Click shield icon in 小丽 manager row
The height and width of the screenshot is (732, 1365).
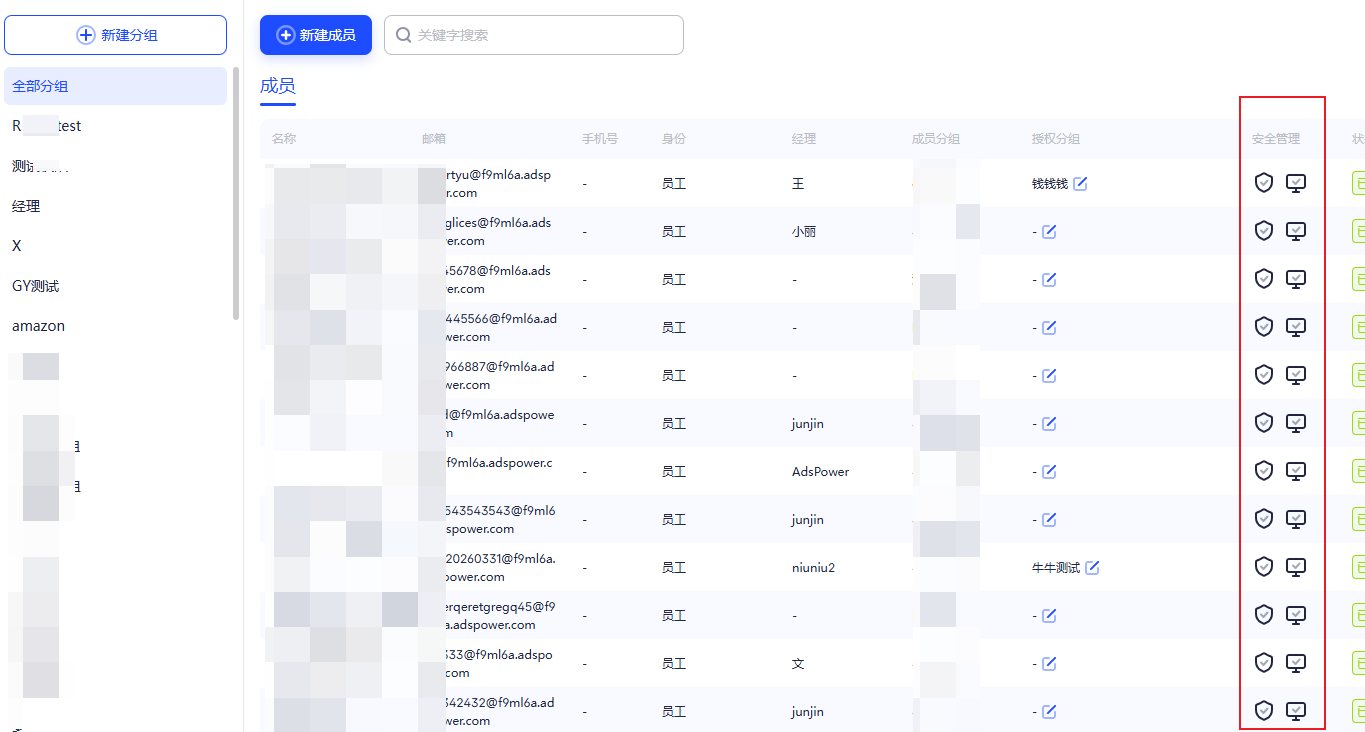pyautogui.click(x=1264, y=231)
